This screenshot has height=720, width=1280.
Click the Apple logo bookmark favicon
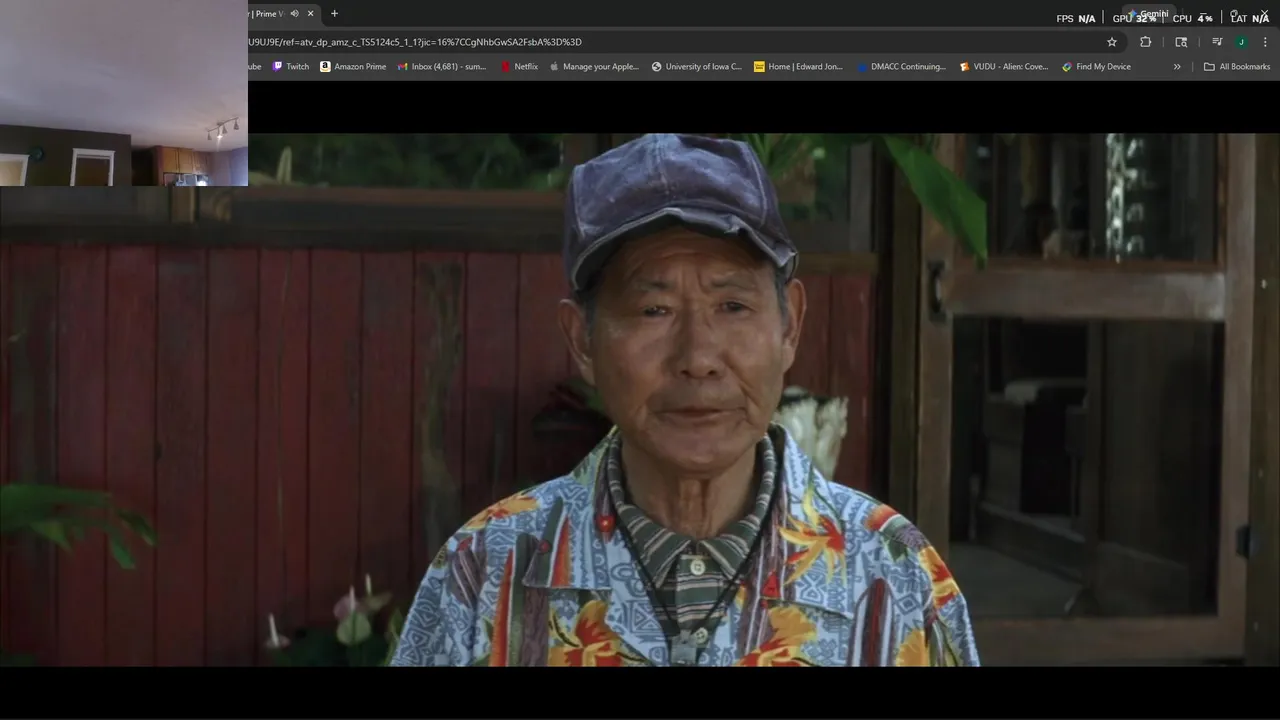click(555, 67)
